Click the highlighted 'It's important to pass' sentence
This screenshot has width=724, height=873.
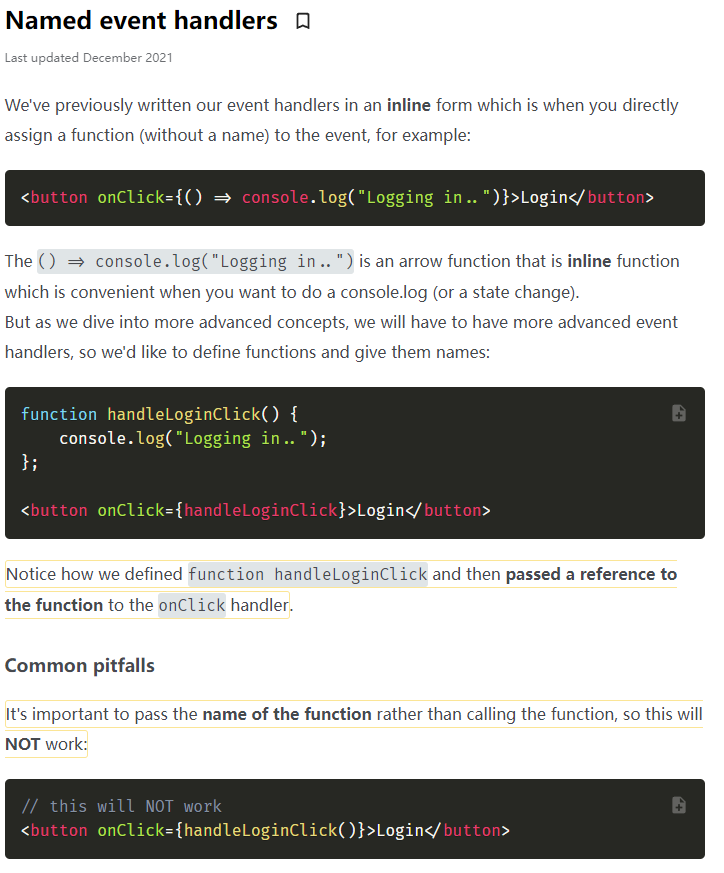102,714
